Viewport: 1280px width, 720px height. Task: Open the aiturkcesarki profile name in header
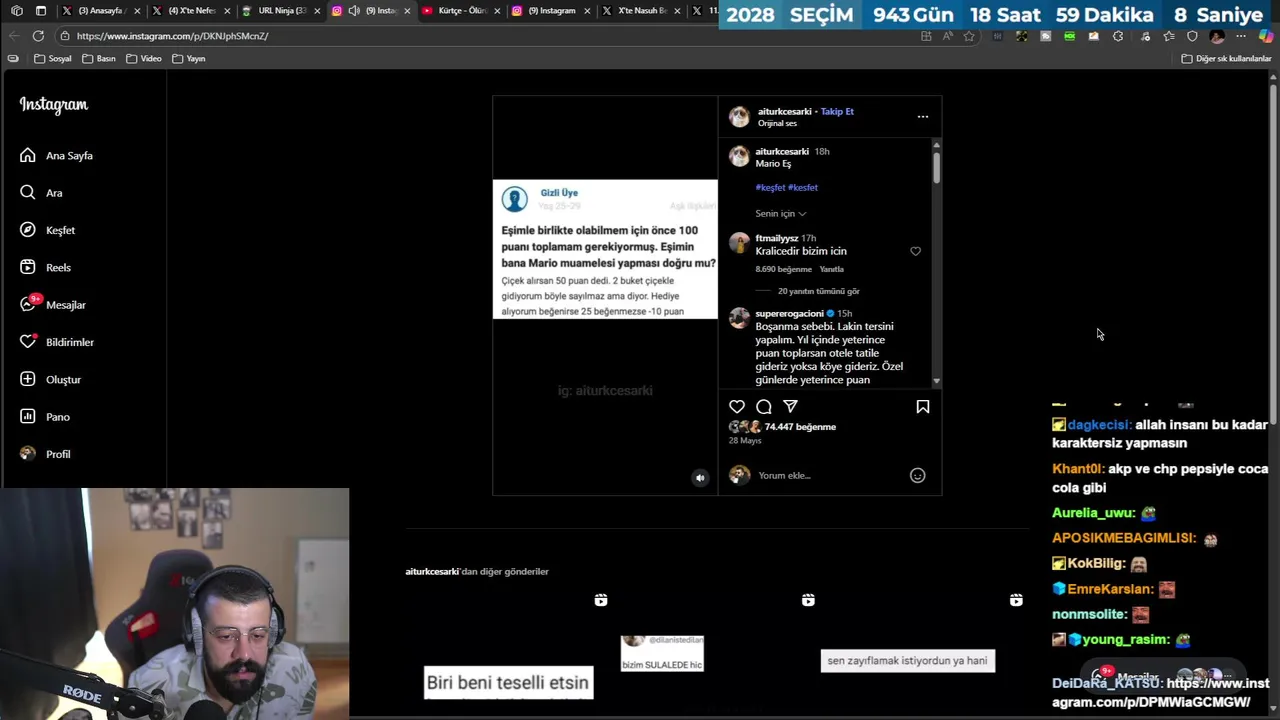[785, 112]
